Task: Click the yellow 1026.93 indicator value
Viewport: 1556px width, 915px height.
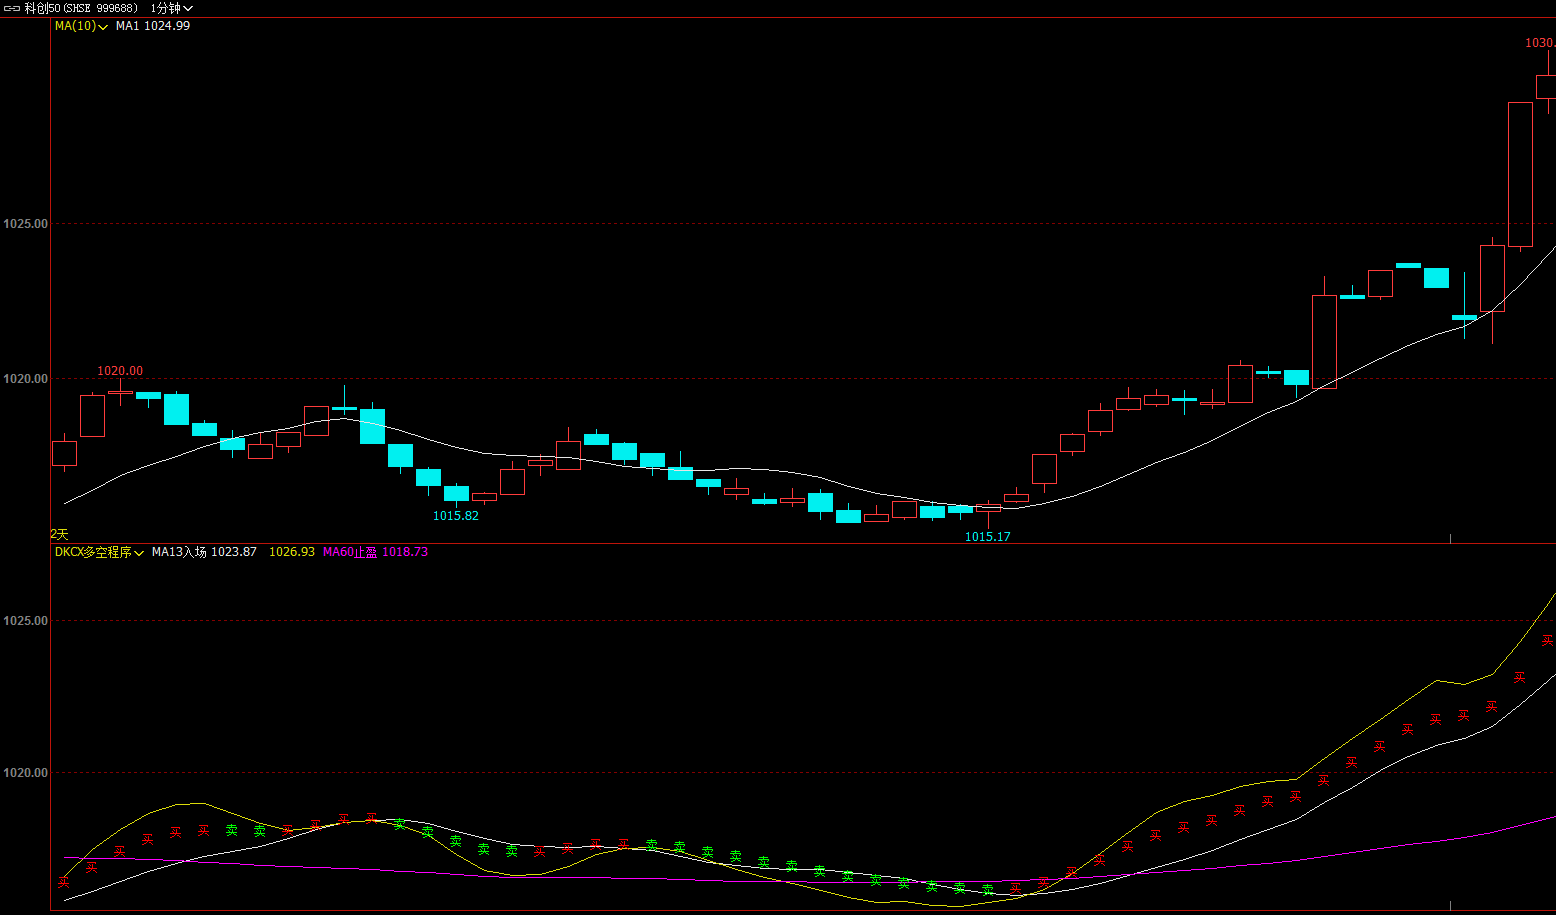Action: pos(292,552)
